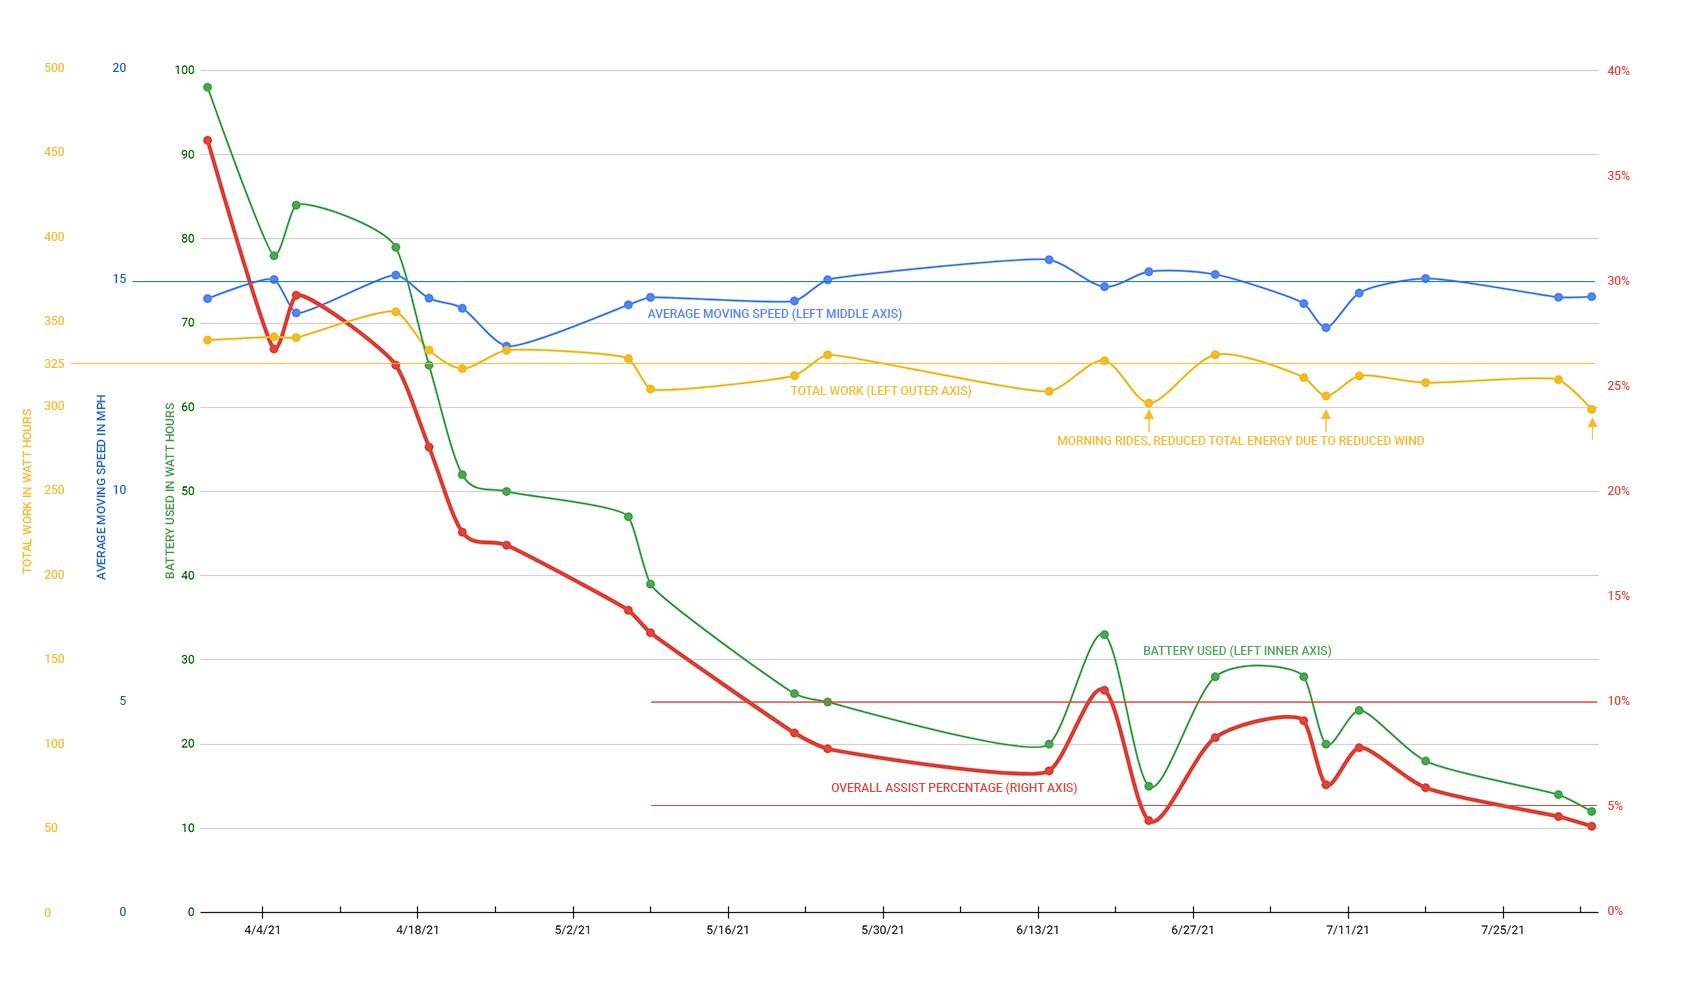This screenshot has height=1000, width=1700.
Task: Click the Total Work in Watt Hours axis title
Action: coord(28,490)
